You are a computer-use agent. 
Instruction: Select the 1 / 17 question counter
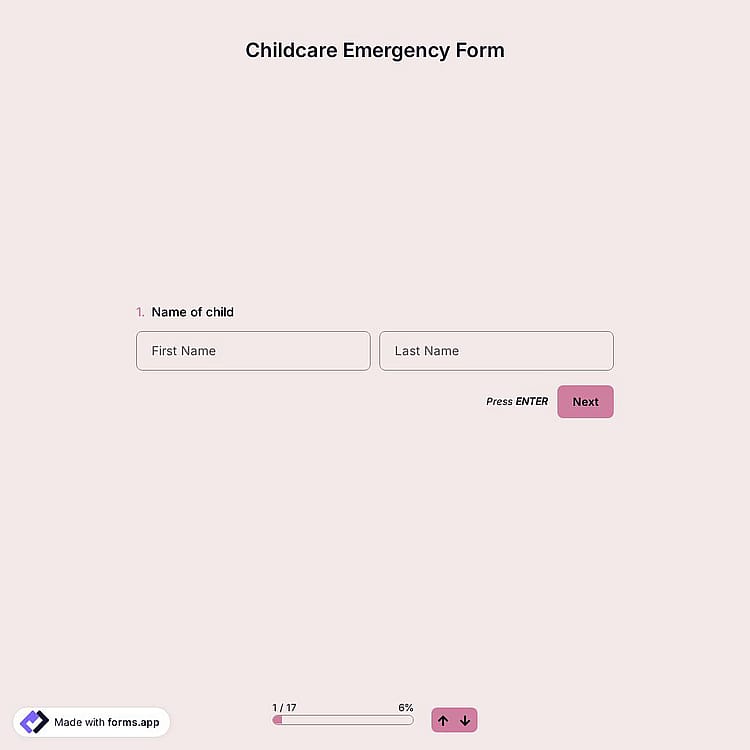[284, 707]
